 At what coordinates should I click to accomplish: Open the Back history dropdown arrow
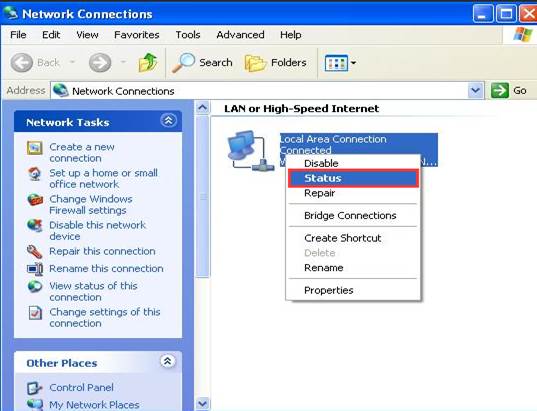click(72, 62)
